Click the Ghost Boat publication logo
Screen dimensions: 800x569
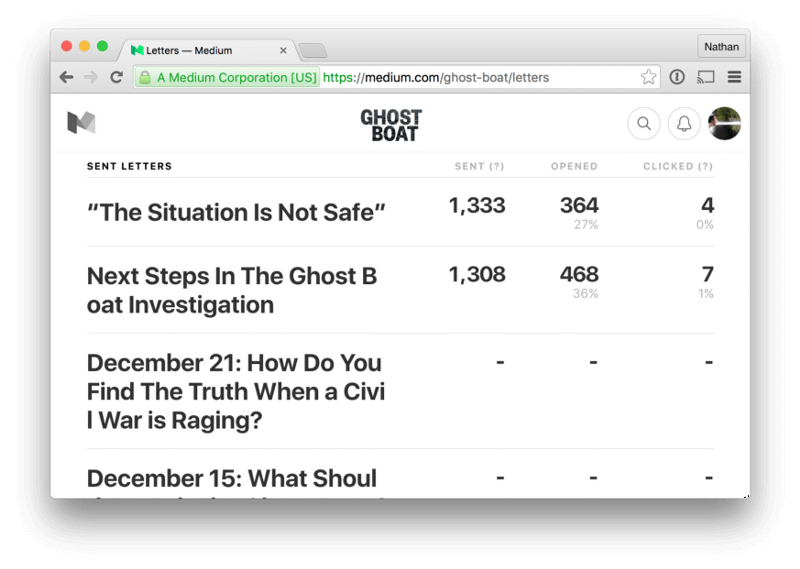tap(391, 125)
